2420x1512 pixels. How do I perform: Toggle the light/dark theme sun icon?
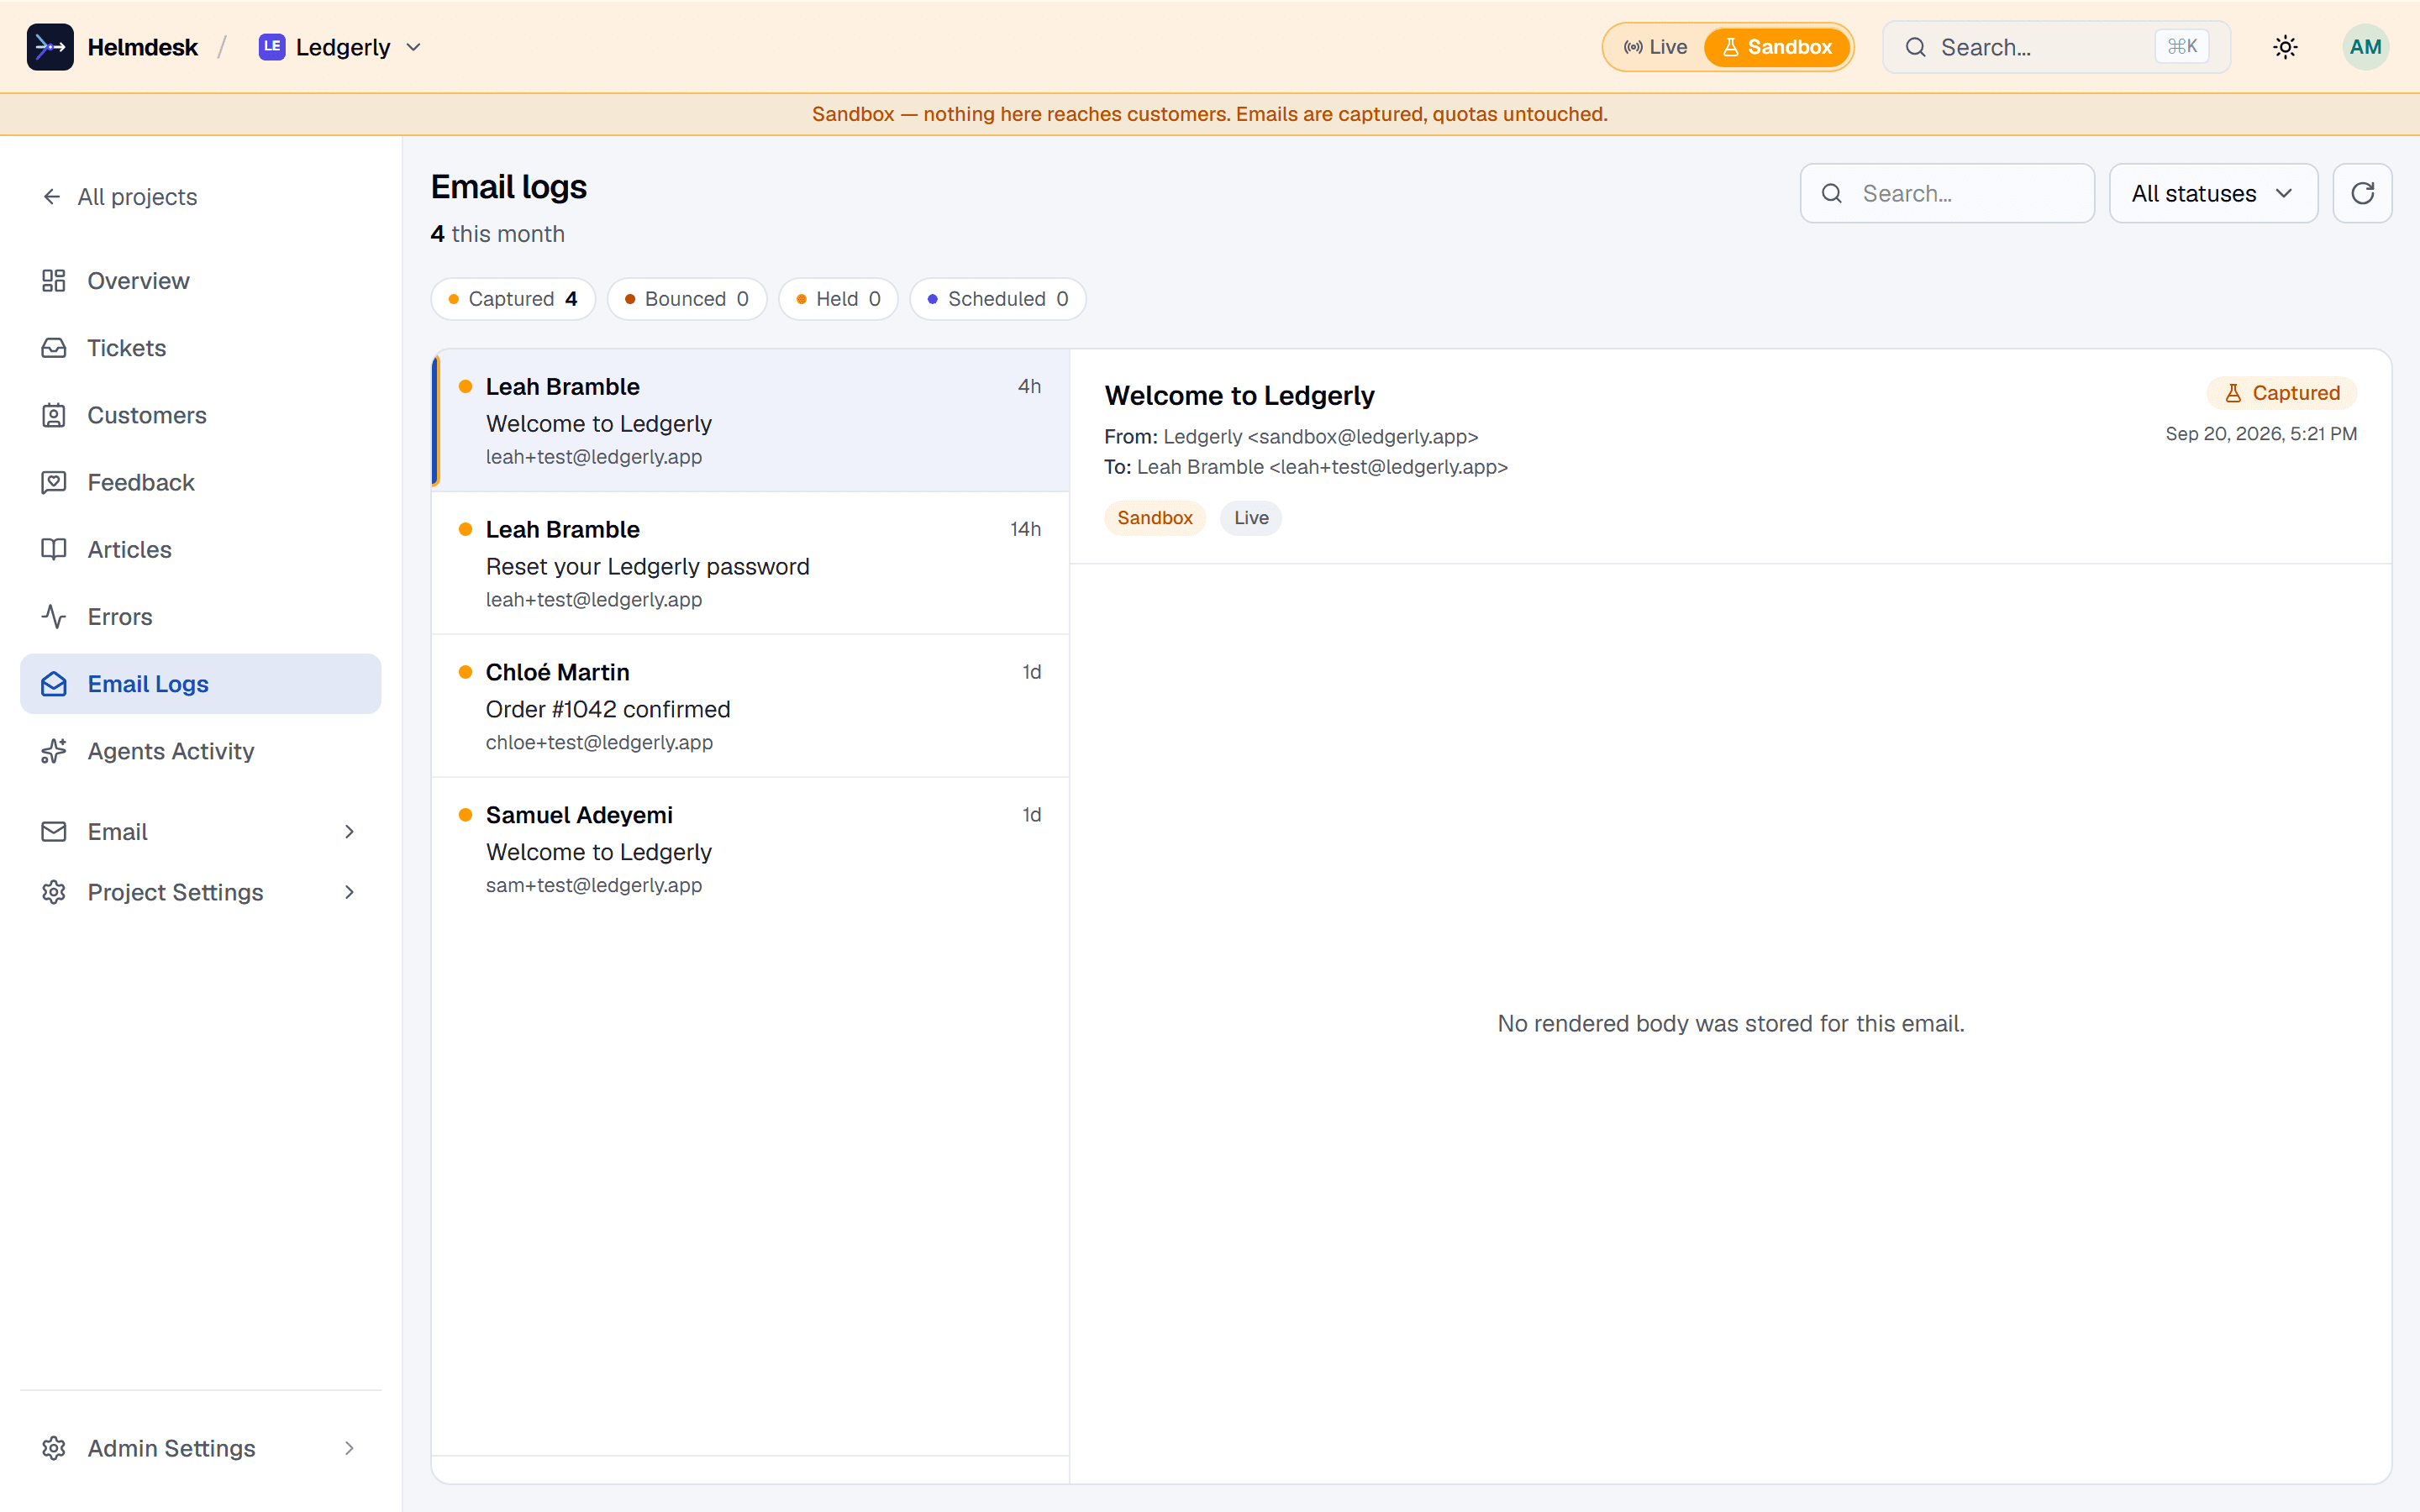coord(2285,47)
